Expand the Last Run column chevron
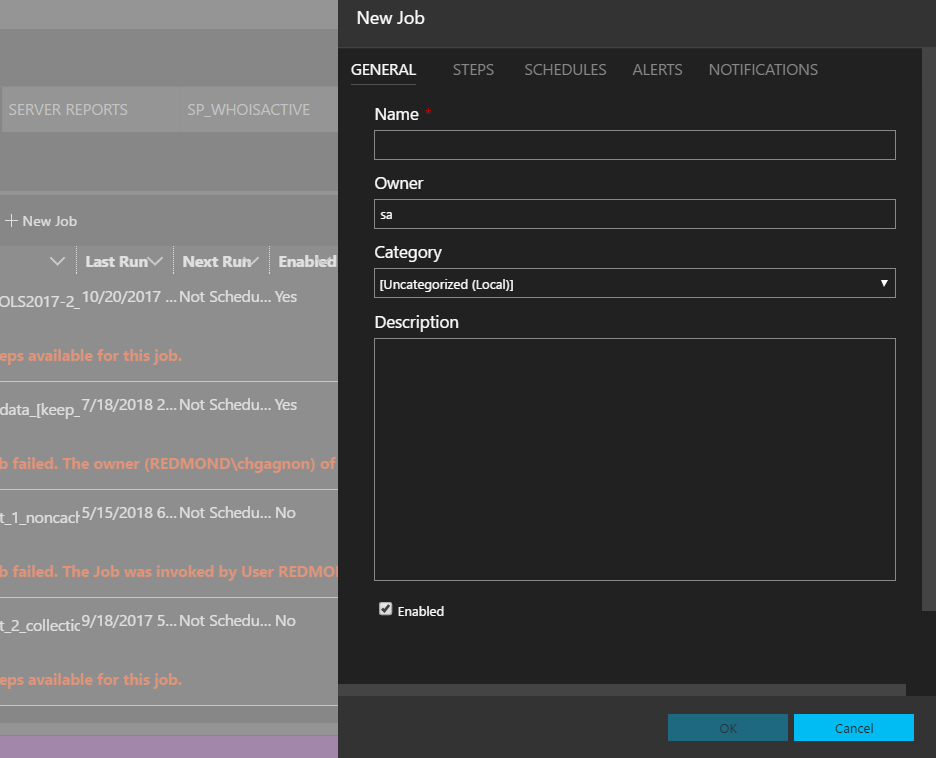936x758 pixels. click(156, 262)
